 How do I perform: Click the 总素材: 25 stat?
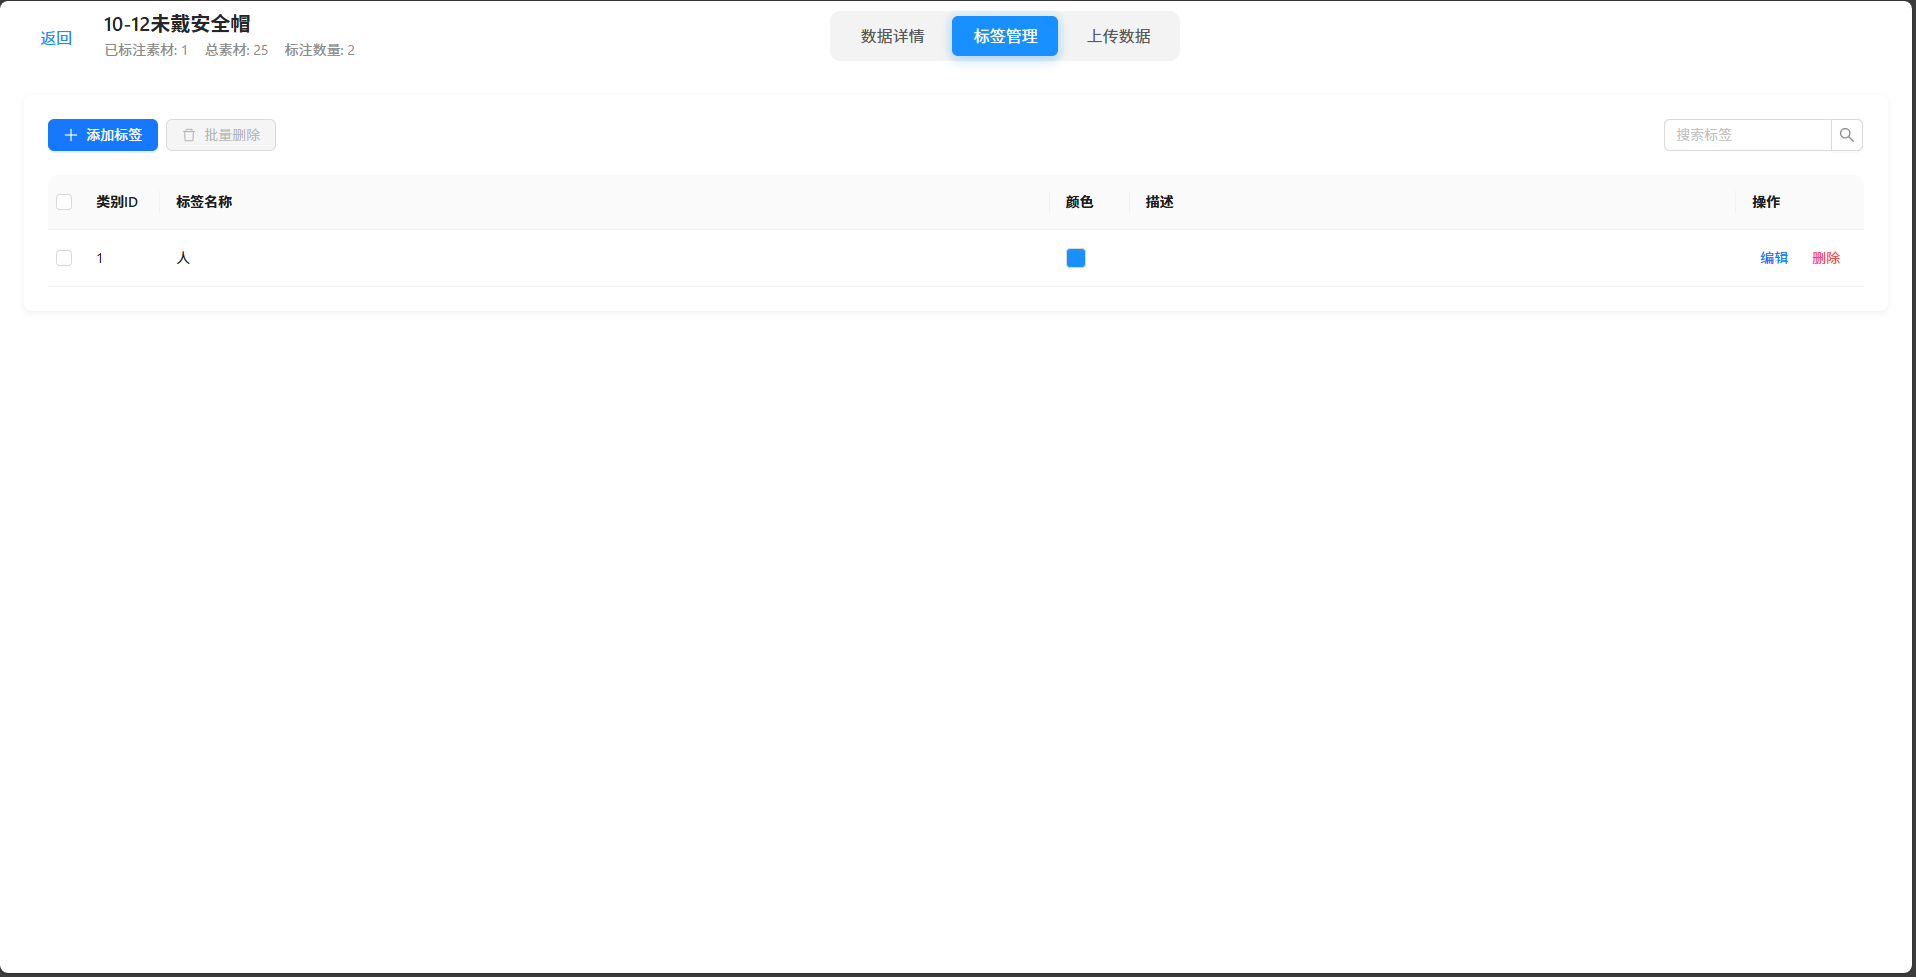click(x=236, y=50)
